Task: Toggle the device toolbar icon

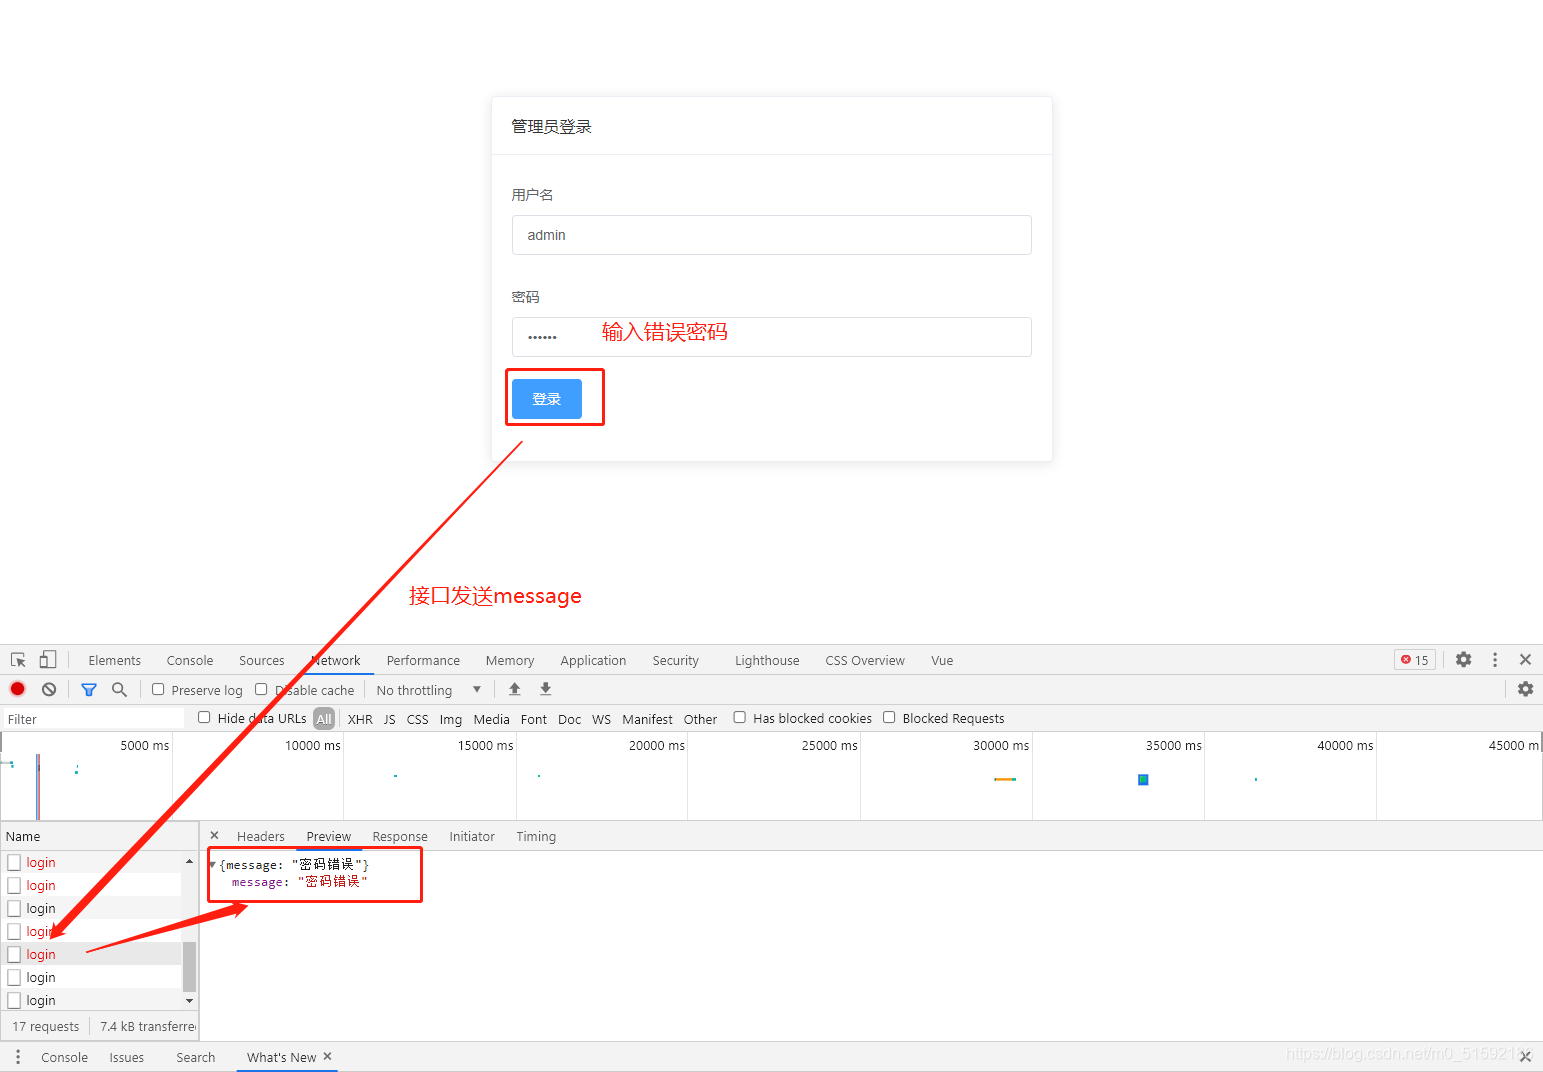Action: click(47, 660)
